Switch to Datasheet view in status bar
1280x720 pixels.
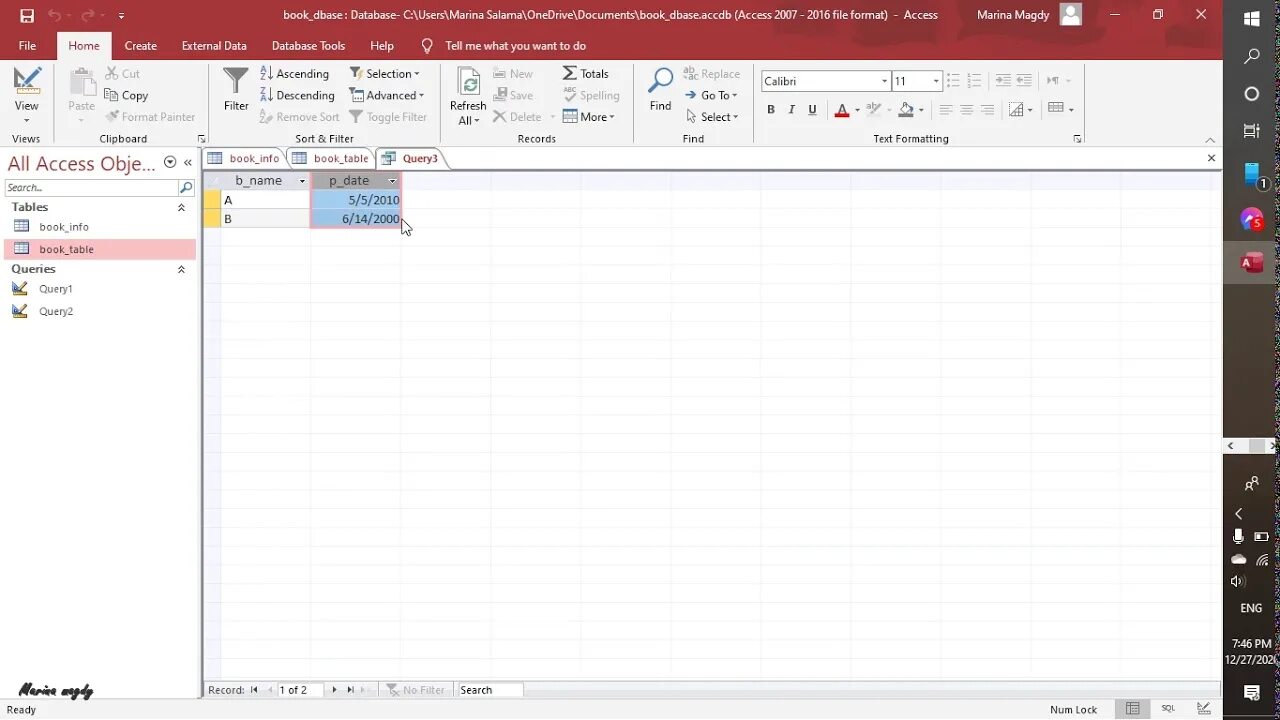tap(1132, 709)
